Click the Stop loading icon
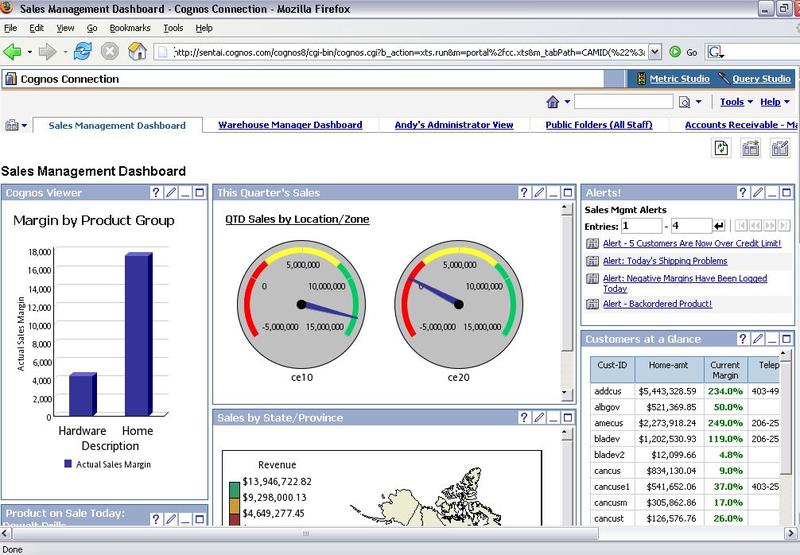The height and width of the screenshot is (555, 800). pyautogui.click(x=109, y=51)
